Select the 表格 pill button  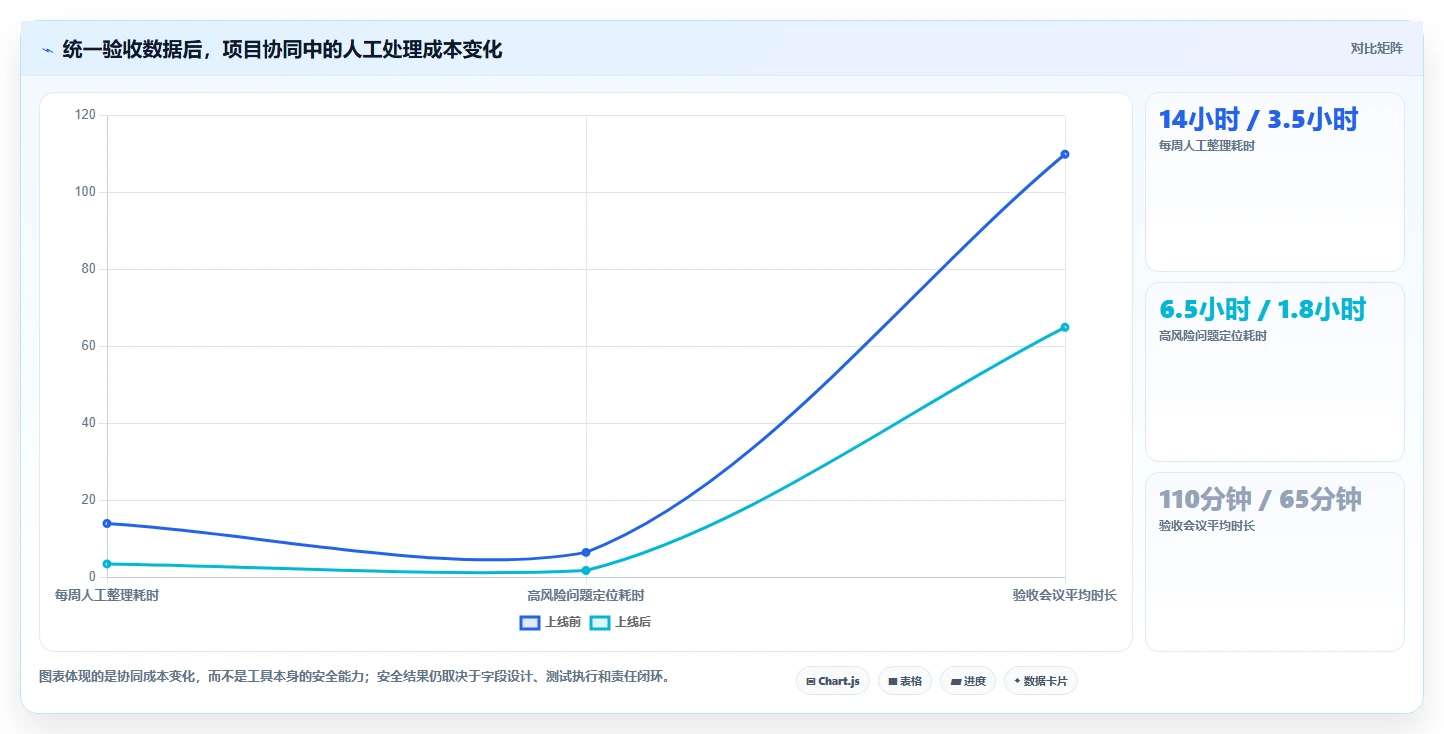904,681
